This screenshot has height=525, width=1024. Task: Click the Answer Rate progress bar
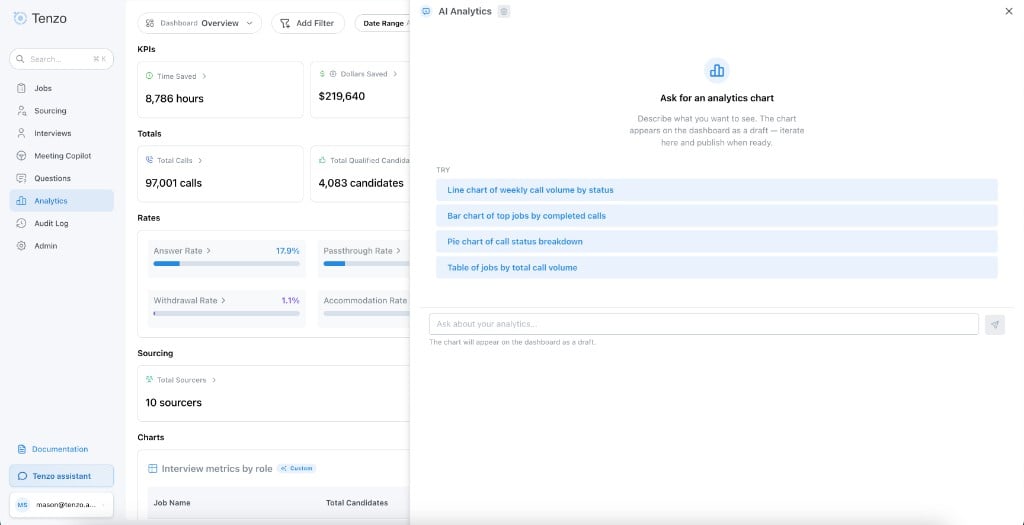[x=226, y=264]
